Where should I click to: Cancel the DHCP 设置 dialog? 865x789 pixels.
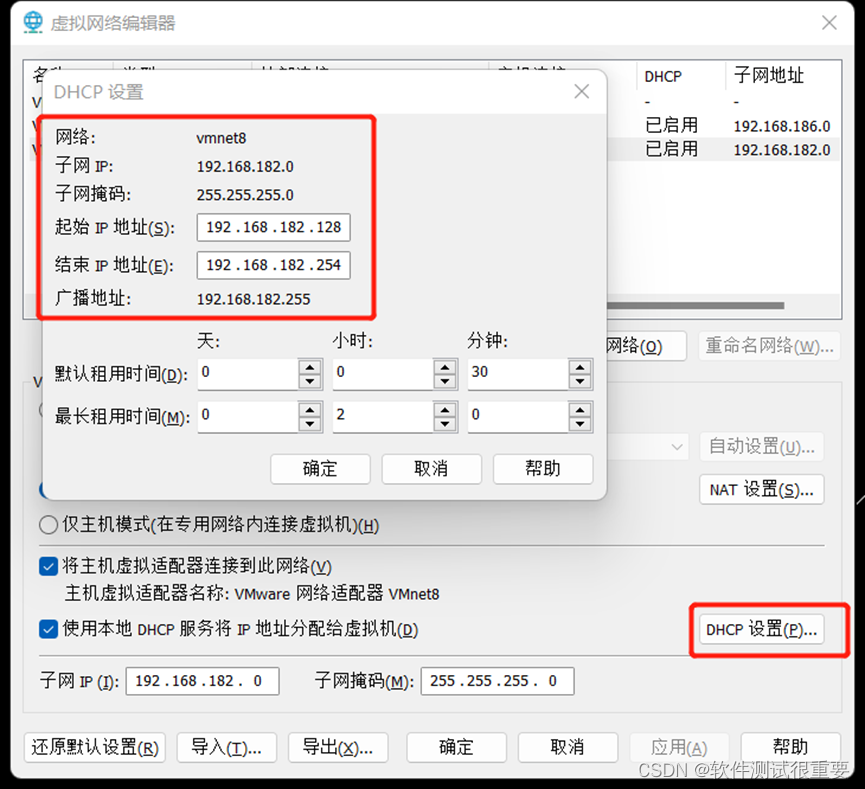click(431, 469)
